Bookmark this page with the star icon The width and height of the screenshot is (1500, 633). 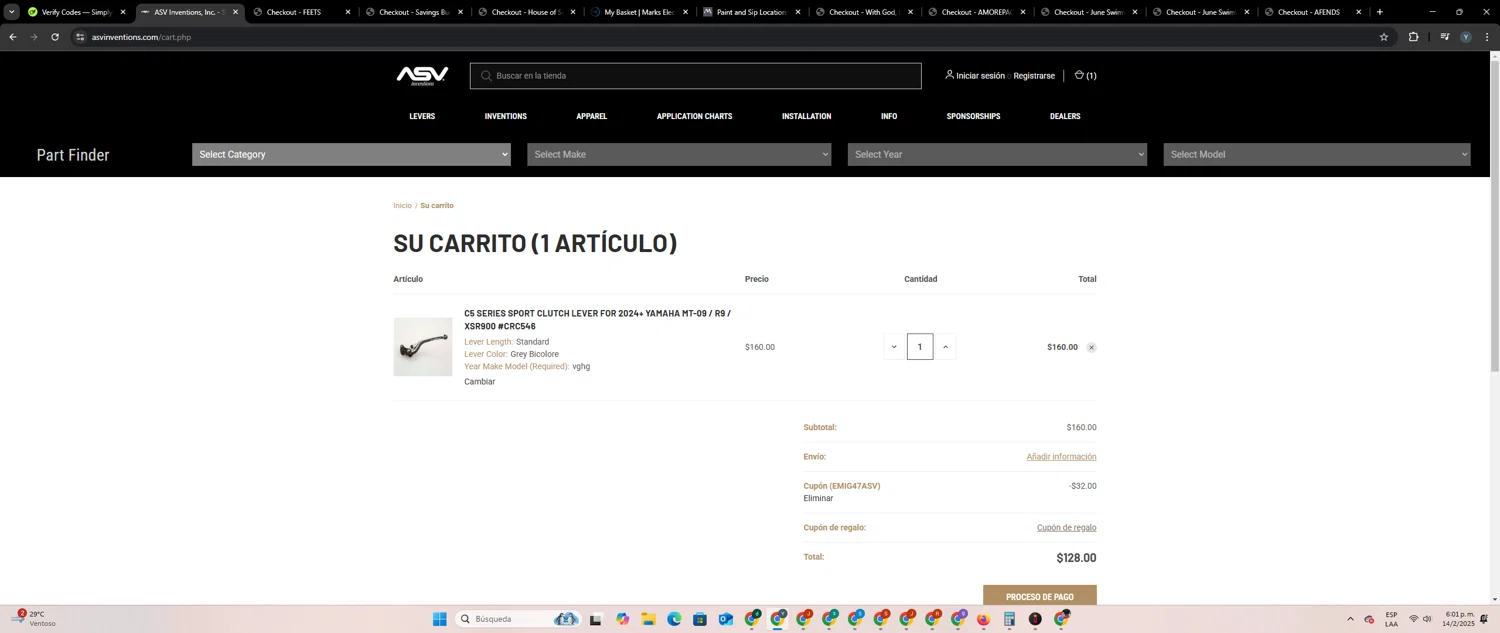[x=1384, y=37]
